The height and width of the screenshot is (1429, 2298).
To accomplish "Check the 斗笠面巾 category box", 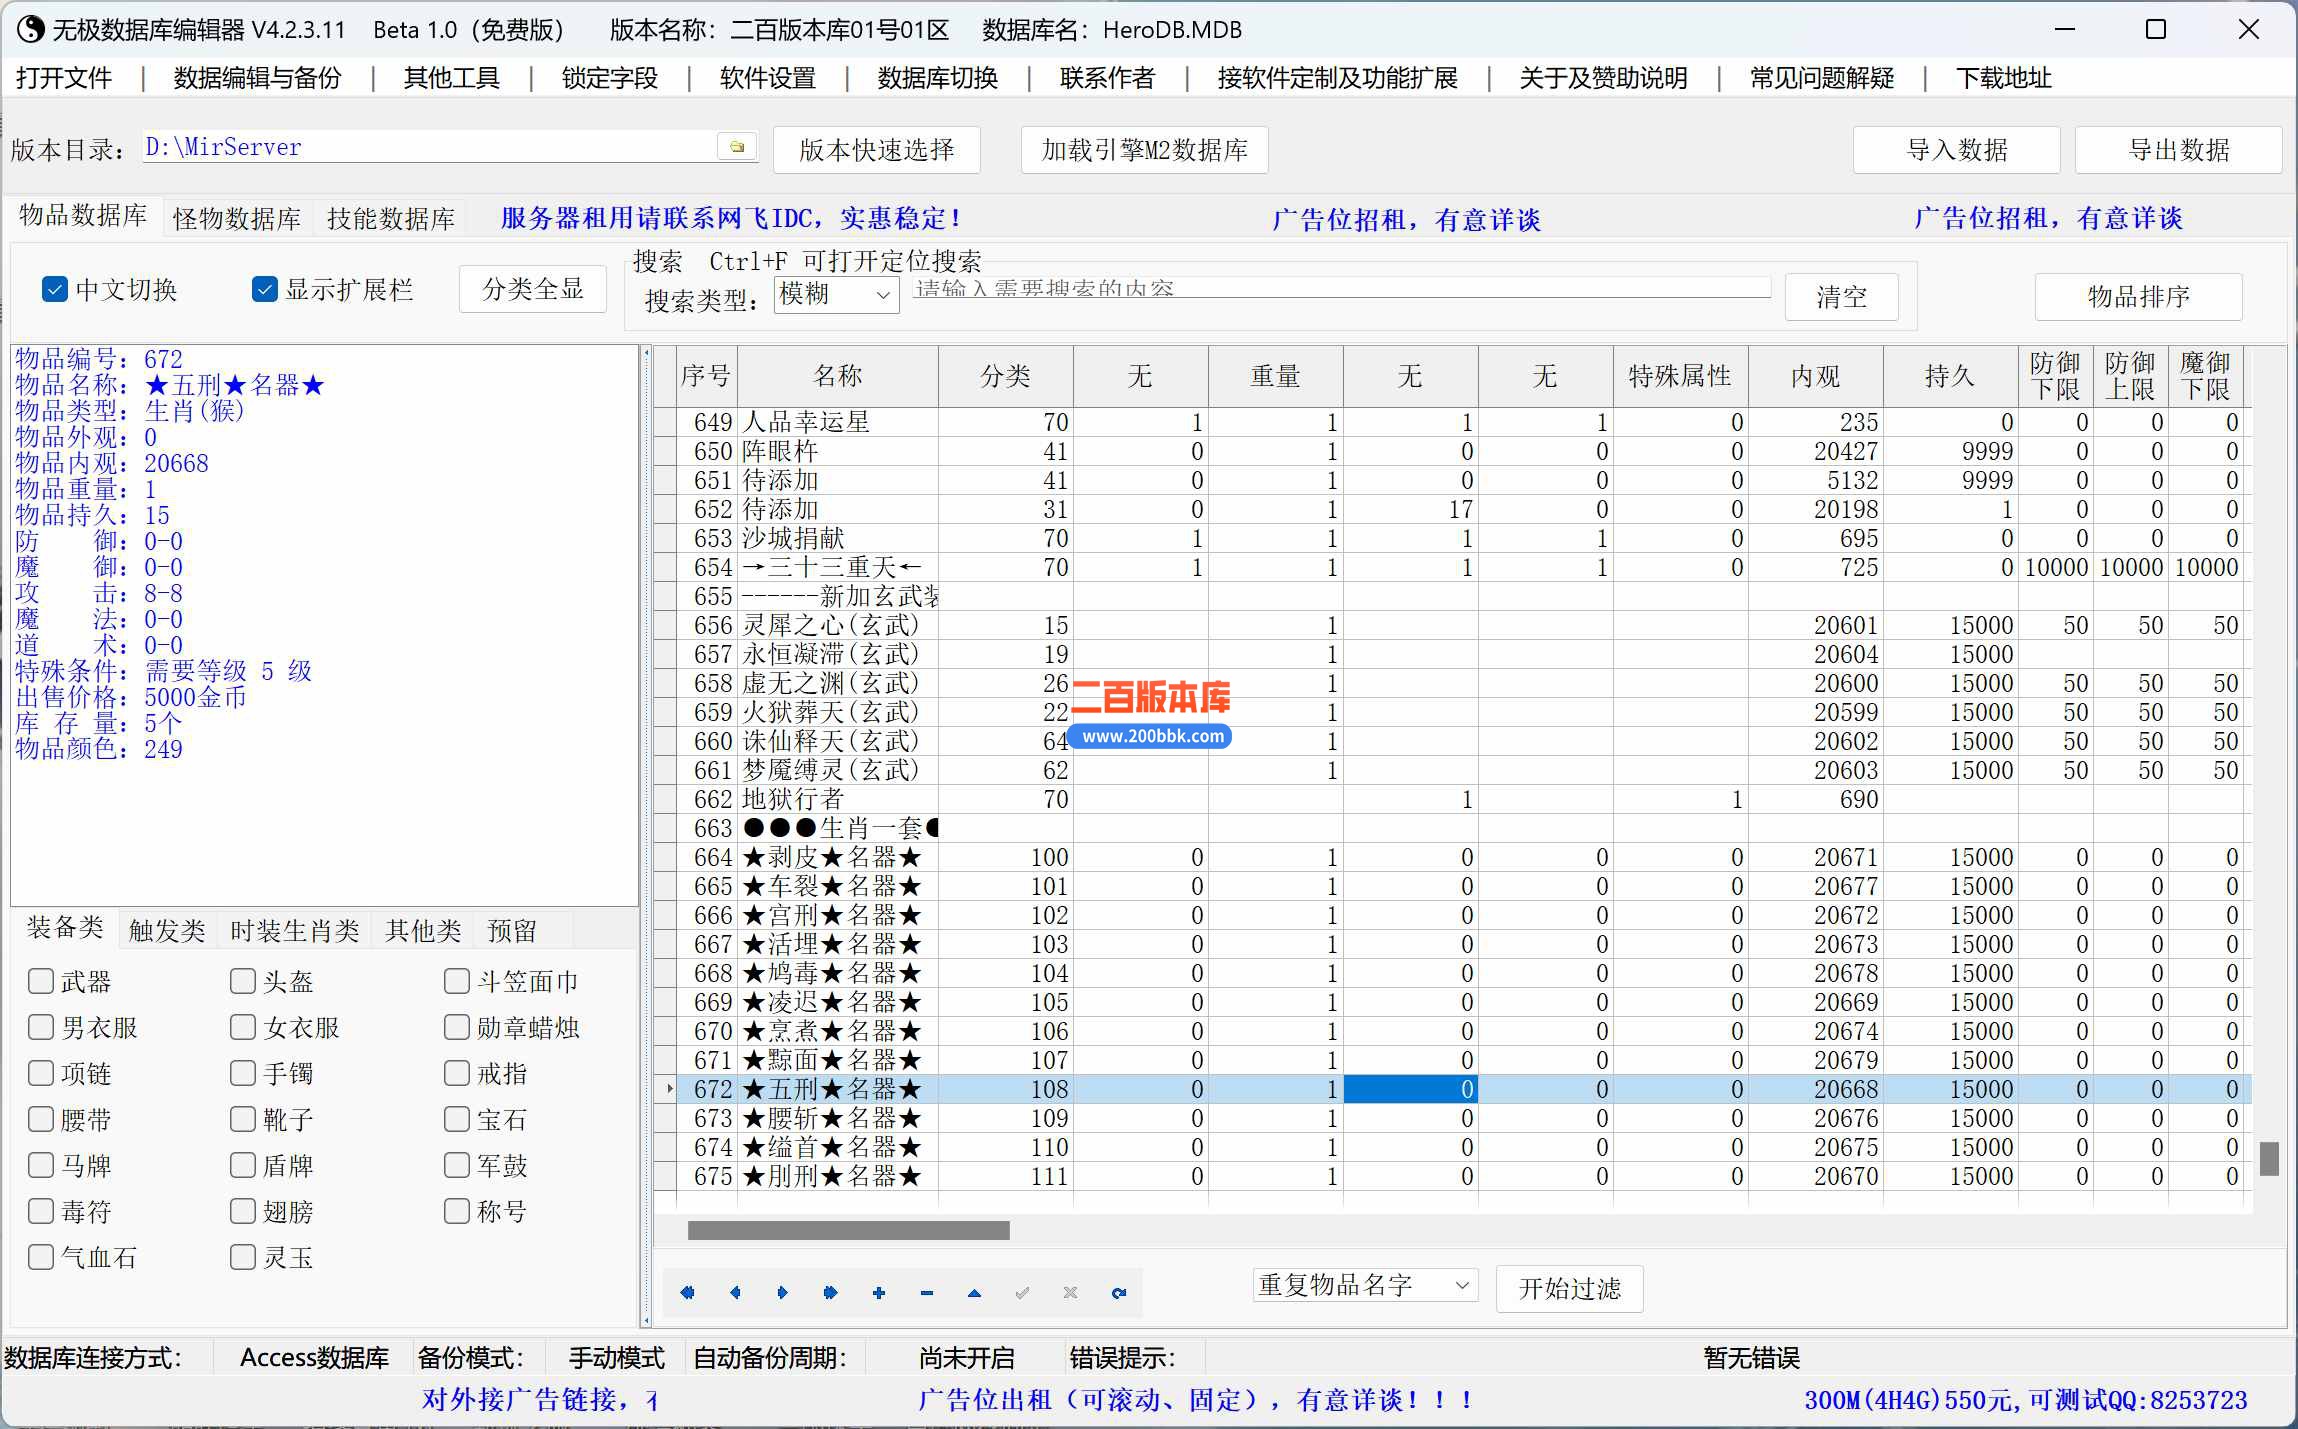I will point(457,981).
